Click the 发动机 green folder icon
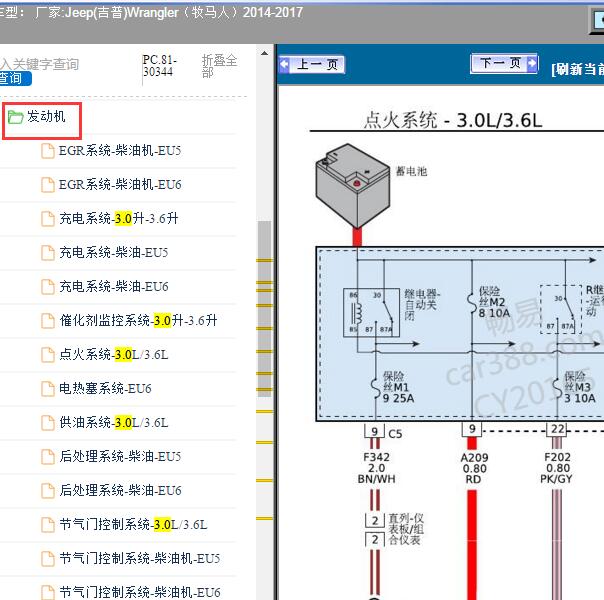This screenshot has width=604, height=600. (x=15, y=117)
